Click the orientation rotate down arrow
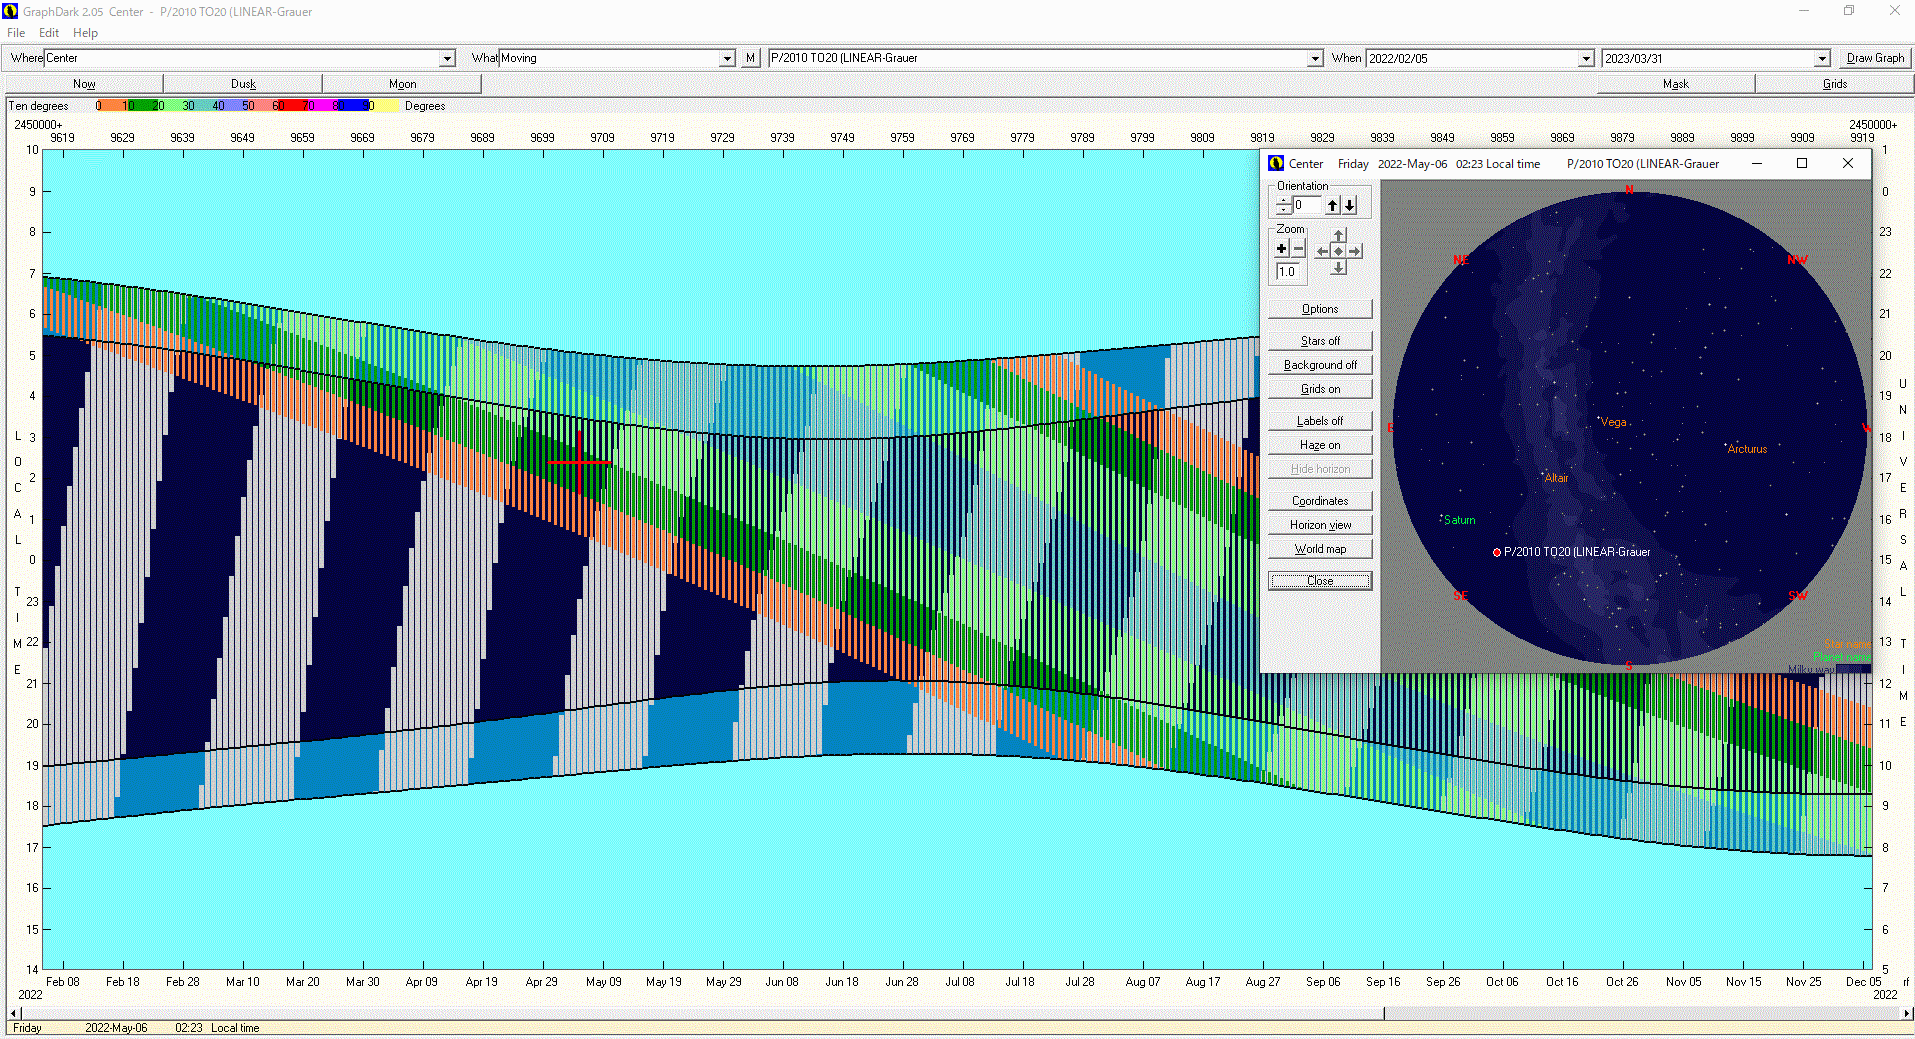Screen dimensions: 1915x1039 coord(1350,205)
